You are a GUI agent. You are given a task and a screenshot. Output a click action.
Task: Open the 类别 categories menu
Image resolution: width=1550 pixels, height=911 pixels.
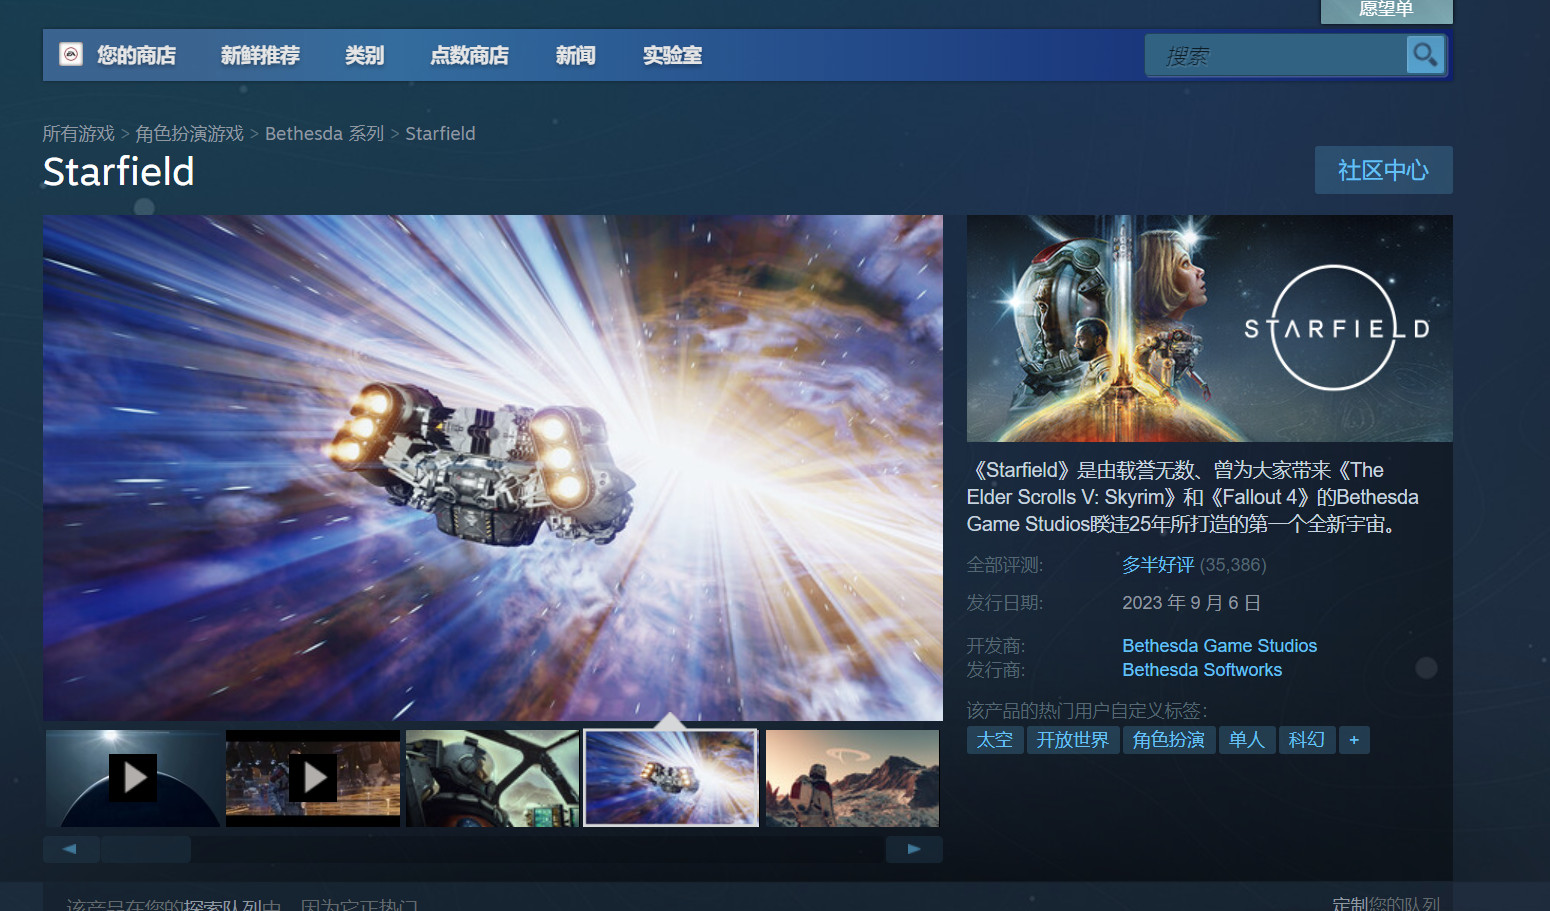(364, 55)
